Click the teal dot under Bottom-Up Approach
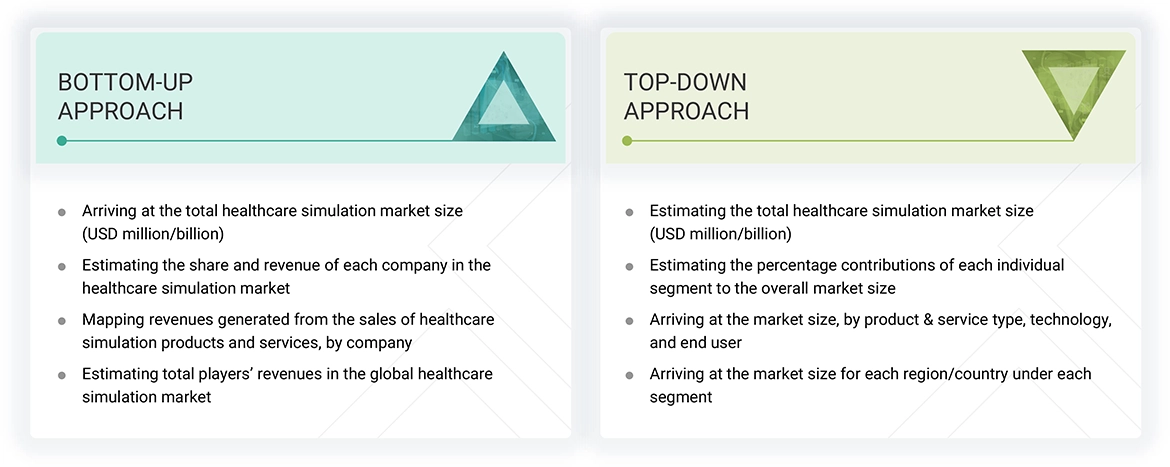The height and width of the screenshot is (467, 1170). pos(62,141)
